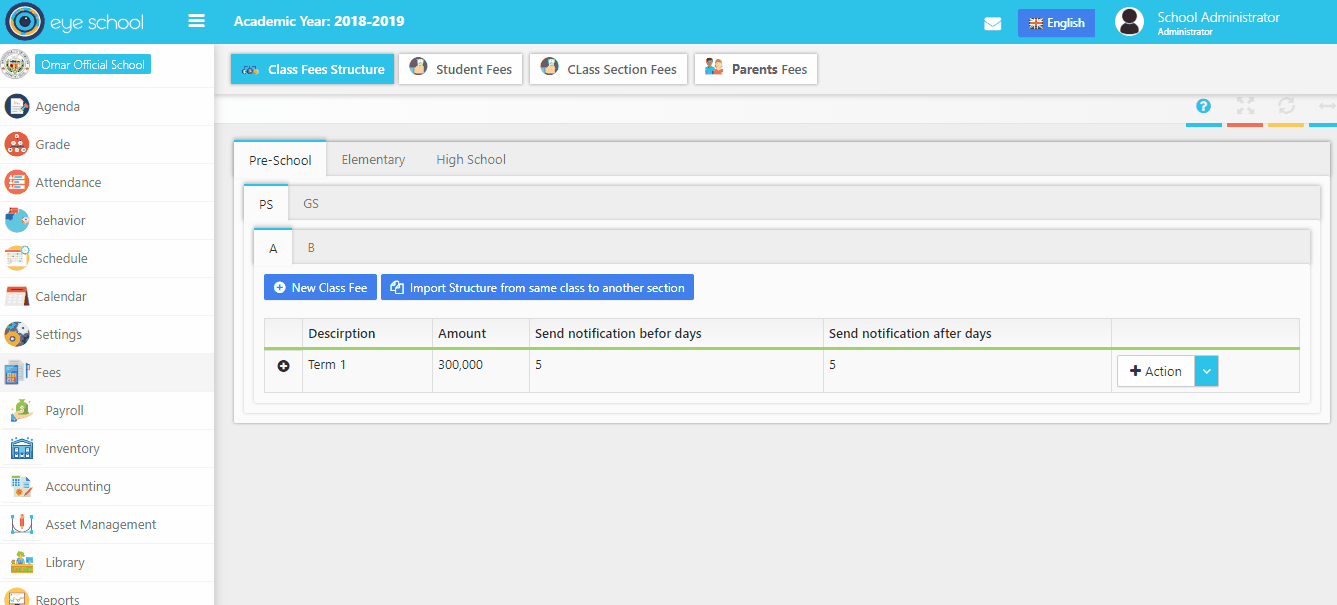The height and width of the screenshot is (605, 1337).
Task: Expand the Term 1 row details
Action: [283, 367]
